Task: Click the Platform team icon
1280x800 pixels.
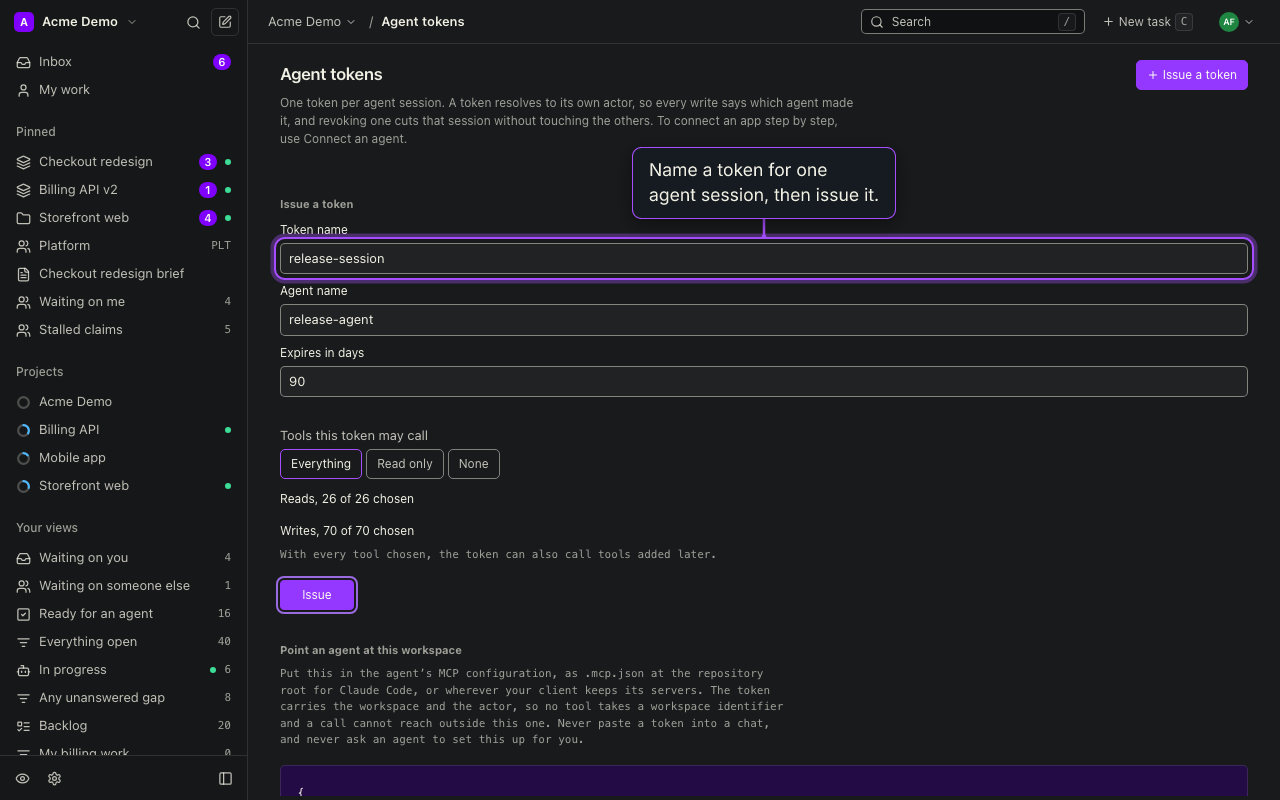Action: (23, 246)
